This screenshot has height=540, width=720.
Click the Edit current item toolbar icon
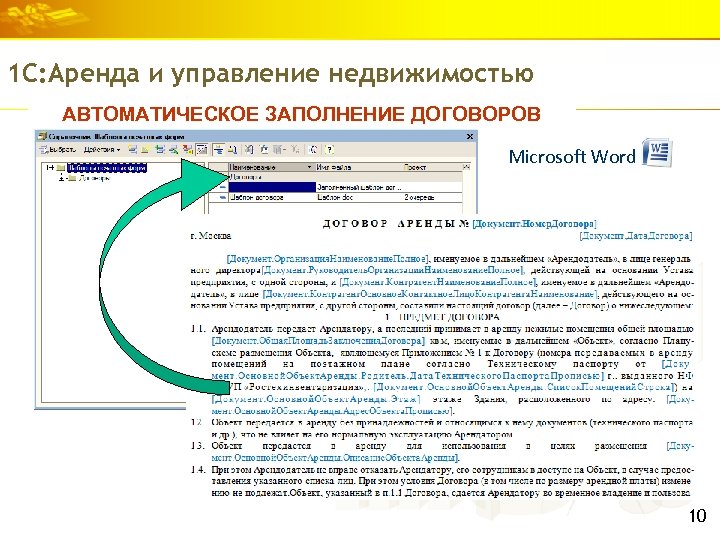click(174, 150)
